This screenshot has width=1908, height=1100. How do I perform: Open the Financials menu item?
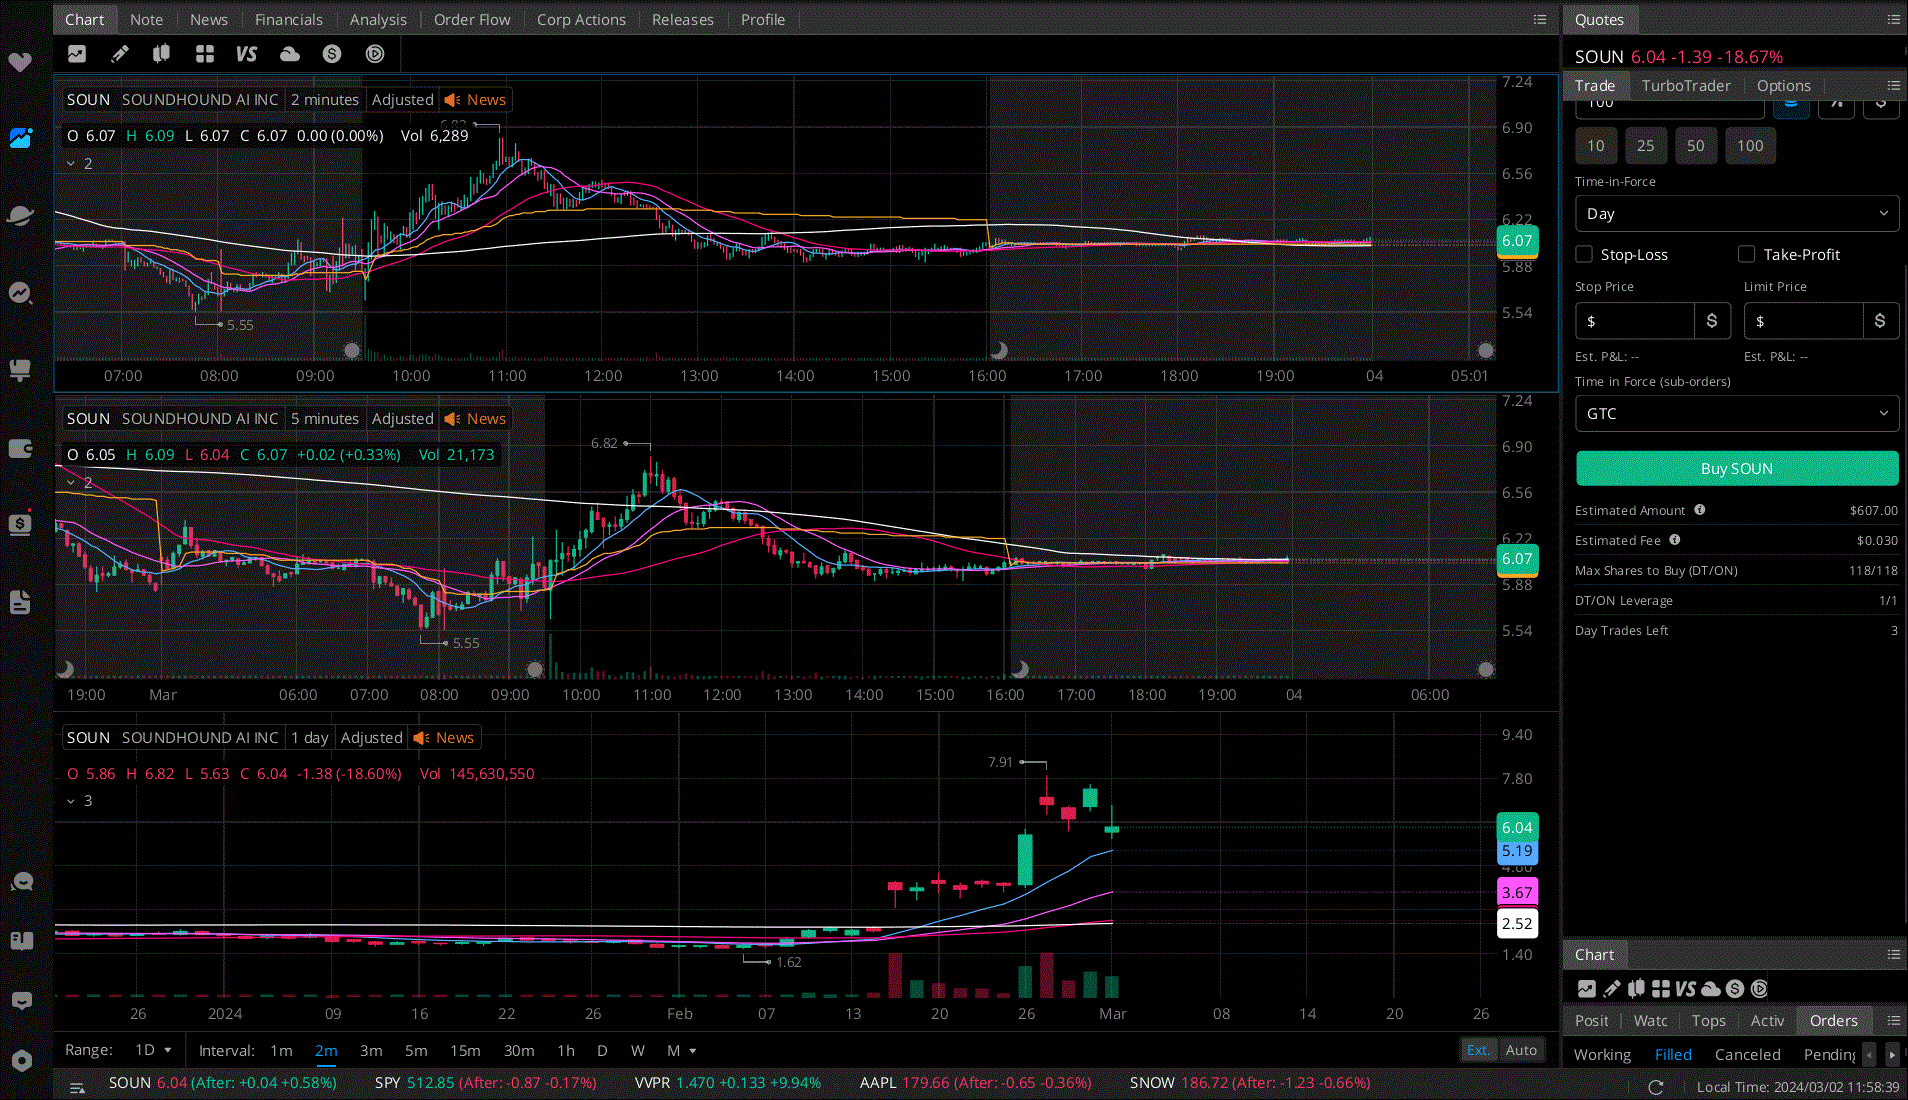(289, 19)
